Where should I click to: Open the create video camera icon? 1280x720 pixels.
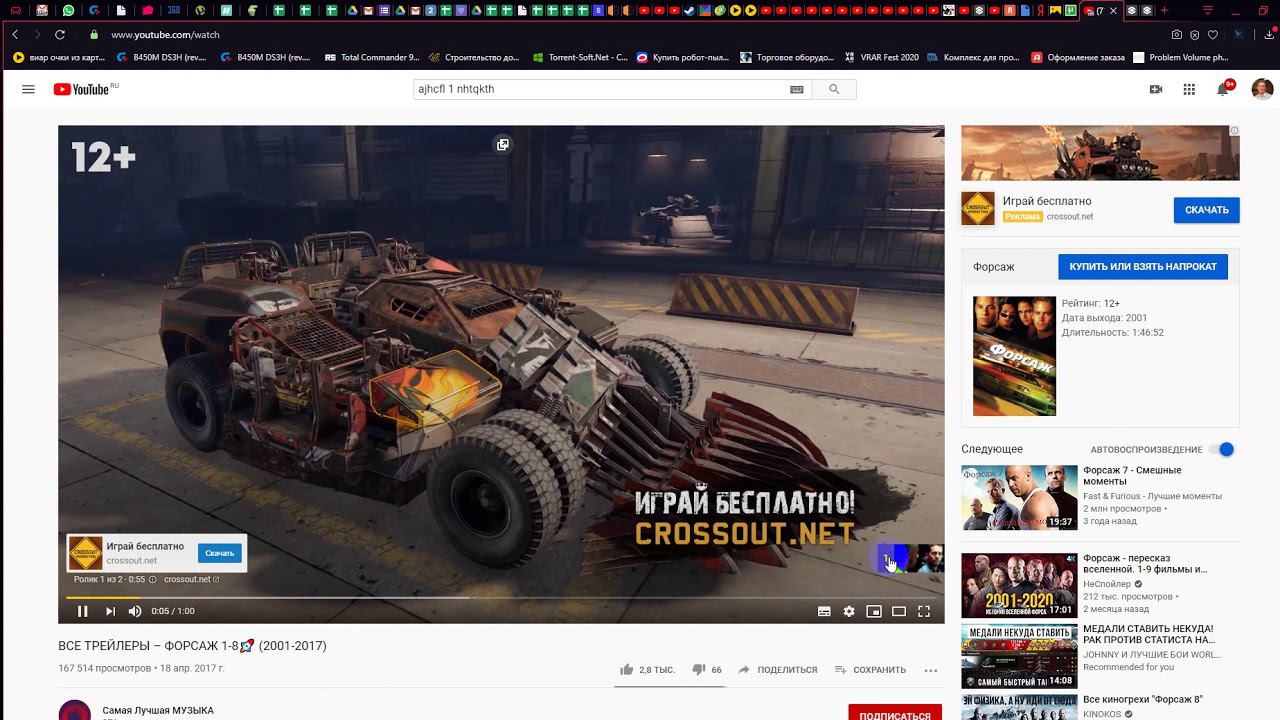[x=1156, y=89]
